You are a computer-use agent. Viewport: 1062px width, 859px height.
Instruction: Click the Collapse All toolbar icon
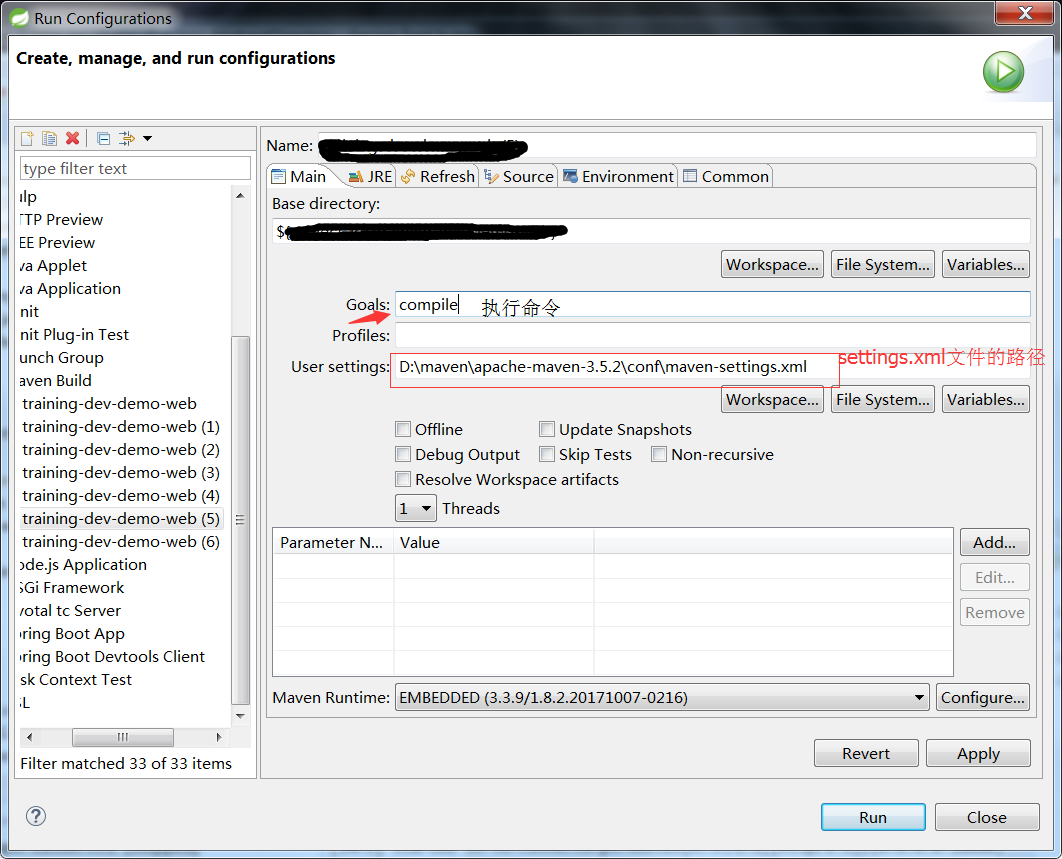point(103,139)
